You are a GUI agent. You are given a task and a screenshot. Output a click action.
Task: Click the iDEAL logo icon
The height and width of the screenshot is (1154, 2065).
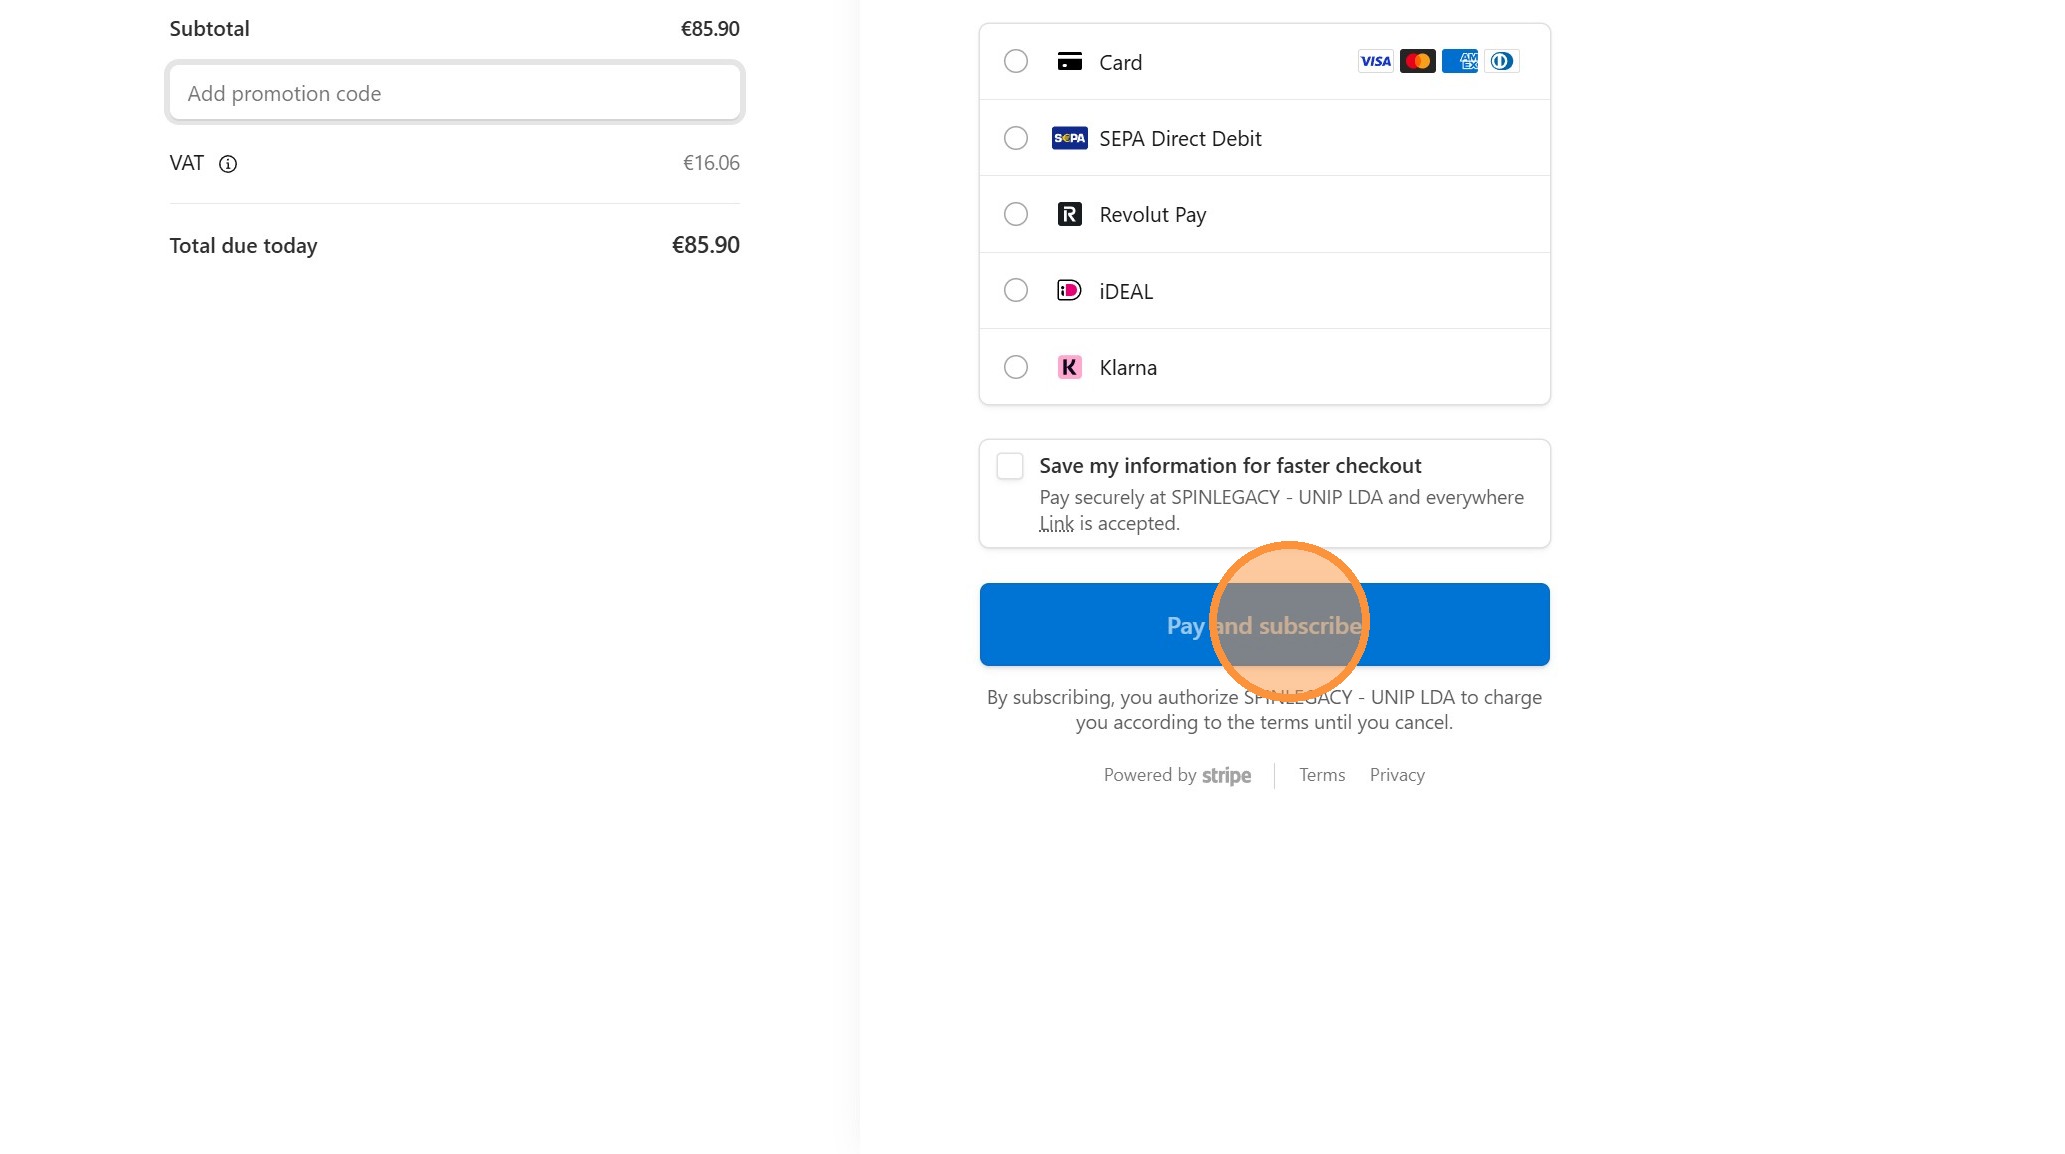(1069, 291)
